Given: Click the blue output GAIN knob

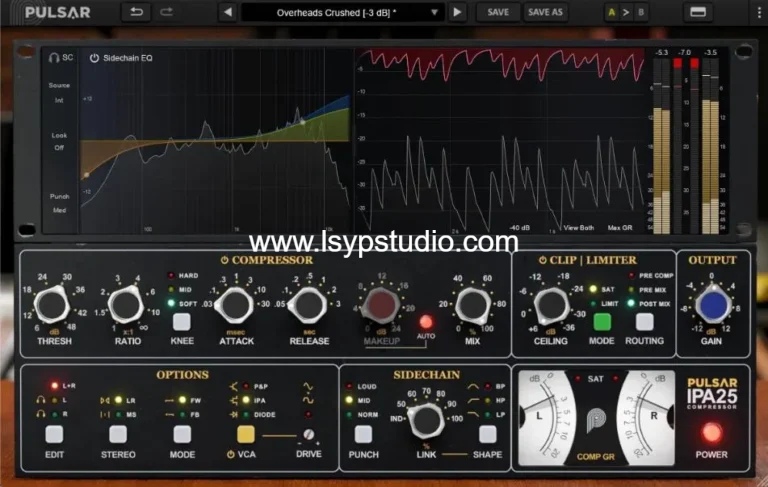Looking at the screenshot, I should click(x=713, y=305).
